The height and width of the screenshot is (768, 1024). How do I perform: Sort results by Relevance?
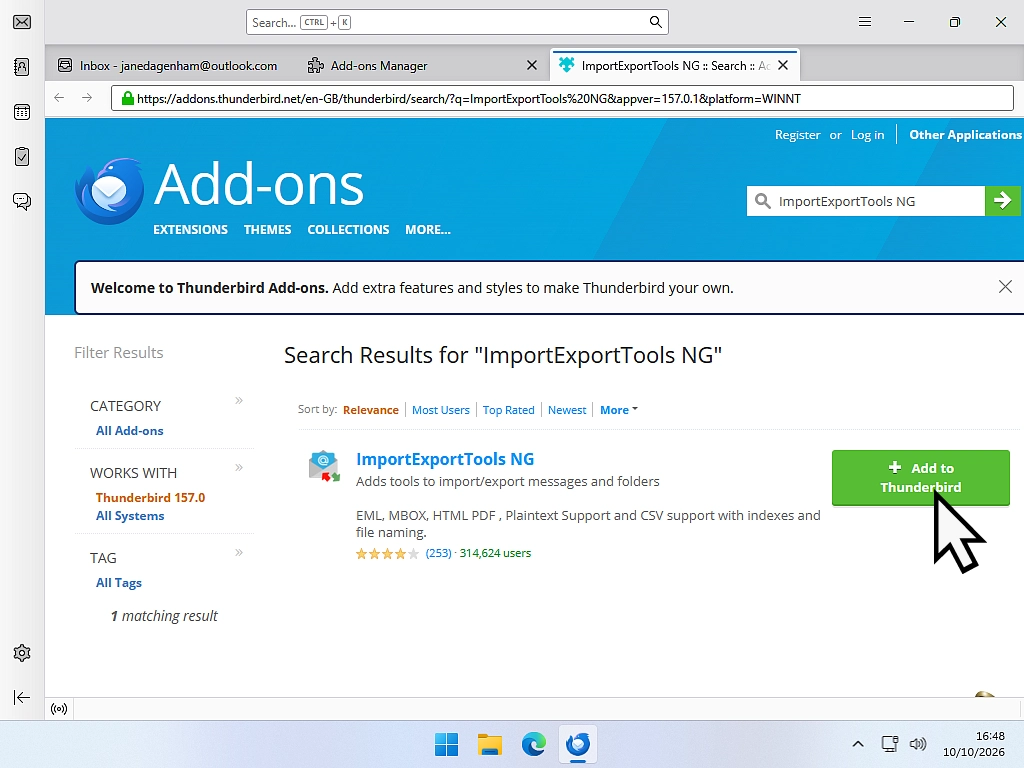(370, 410)
